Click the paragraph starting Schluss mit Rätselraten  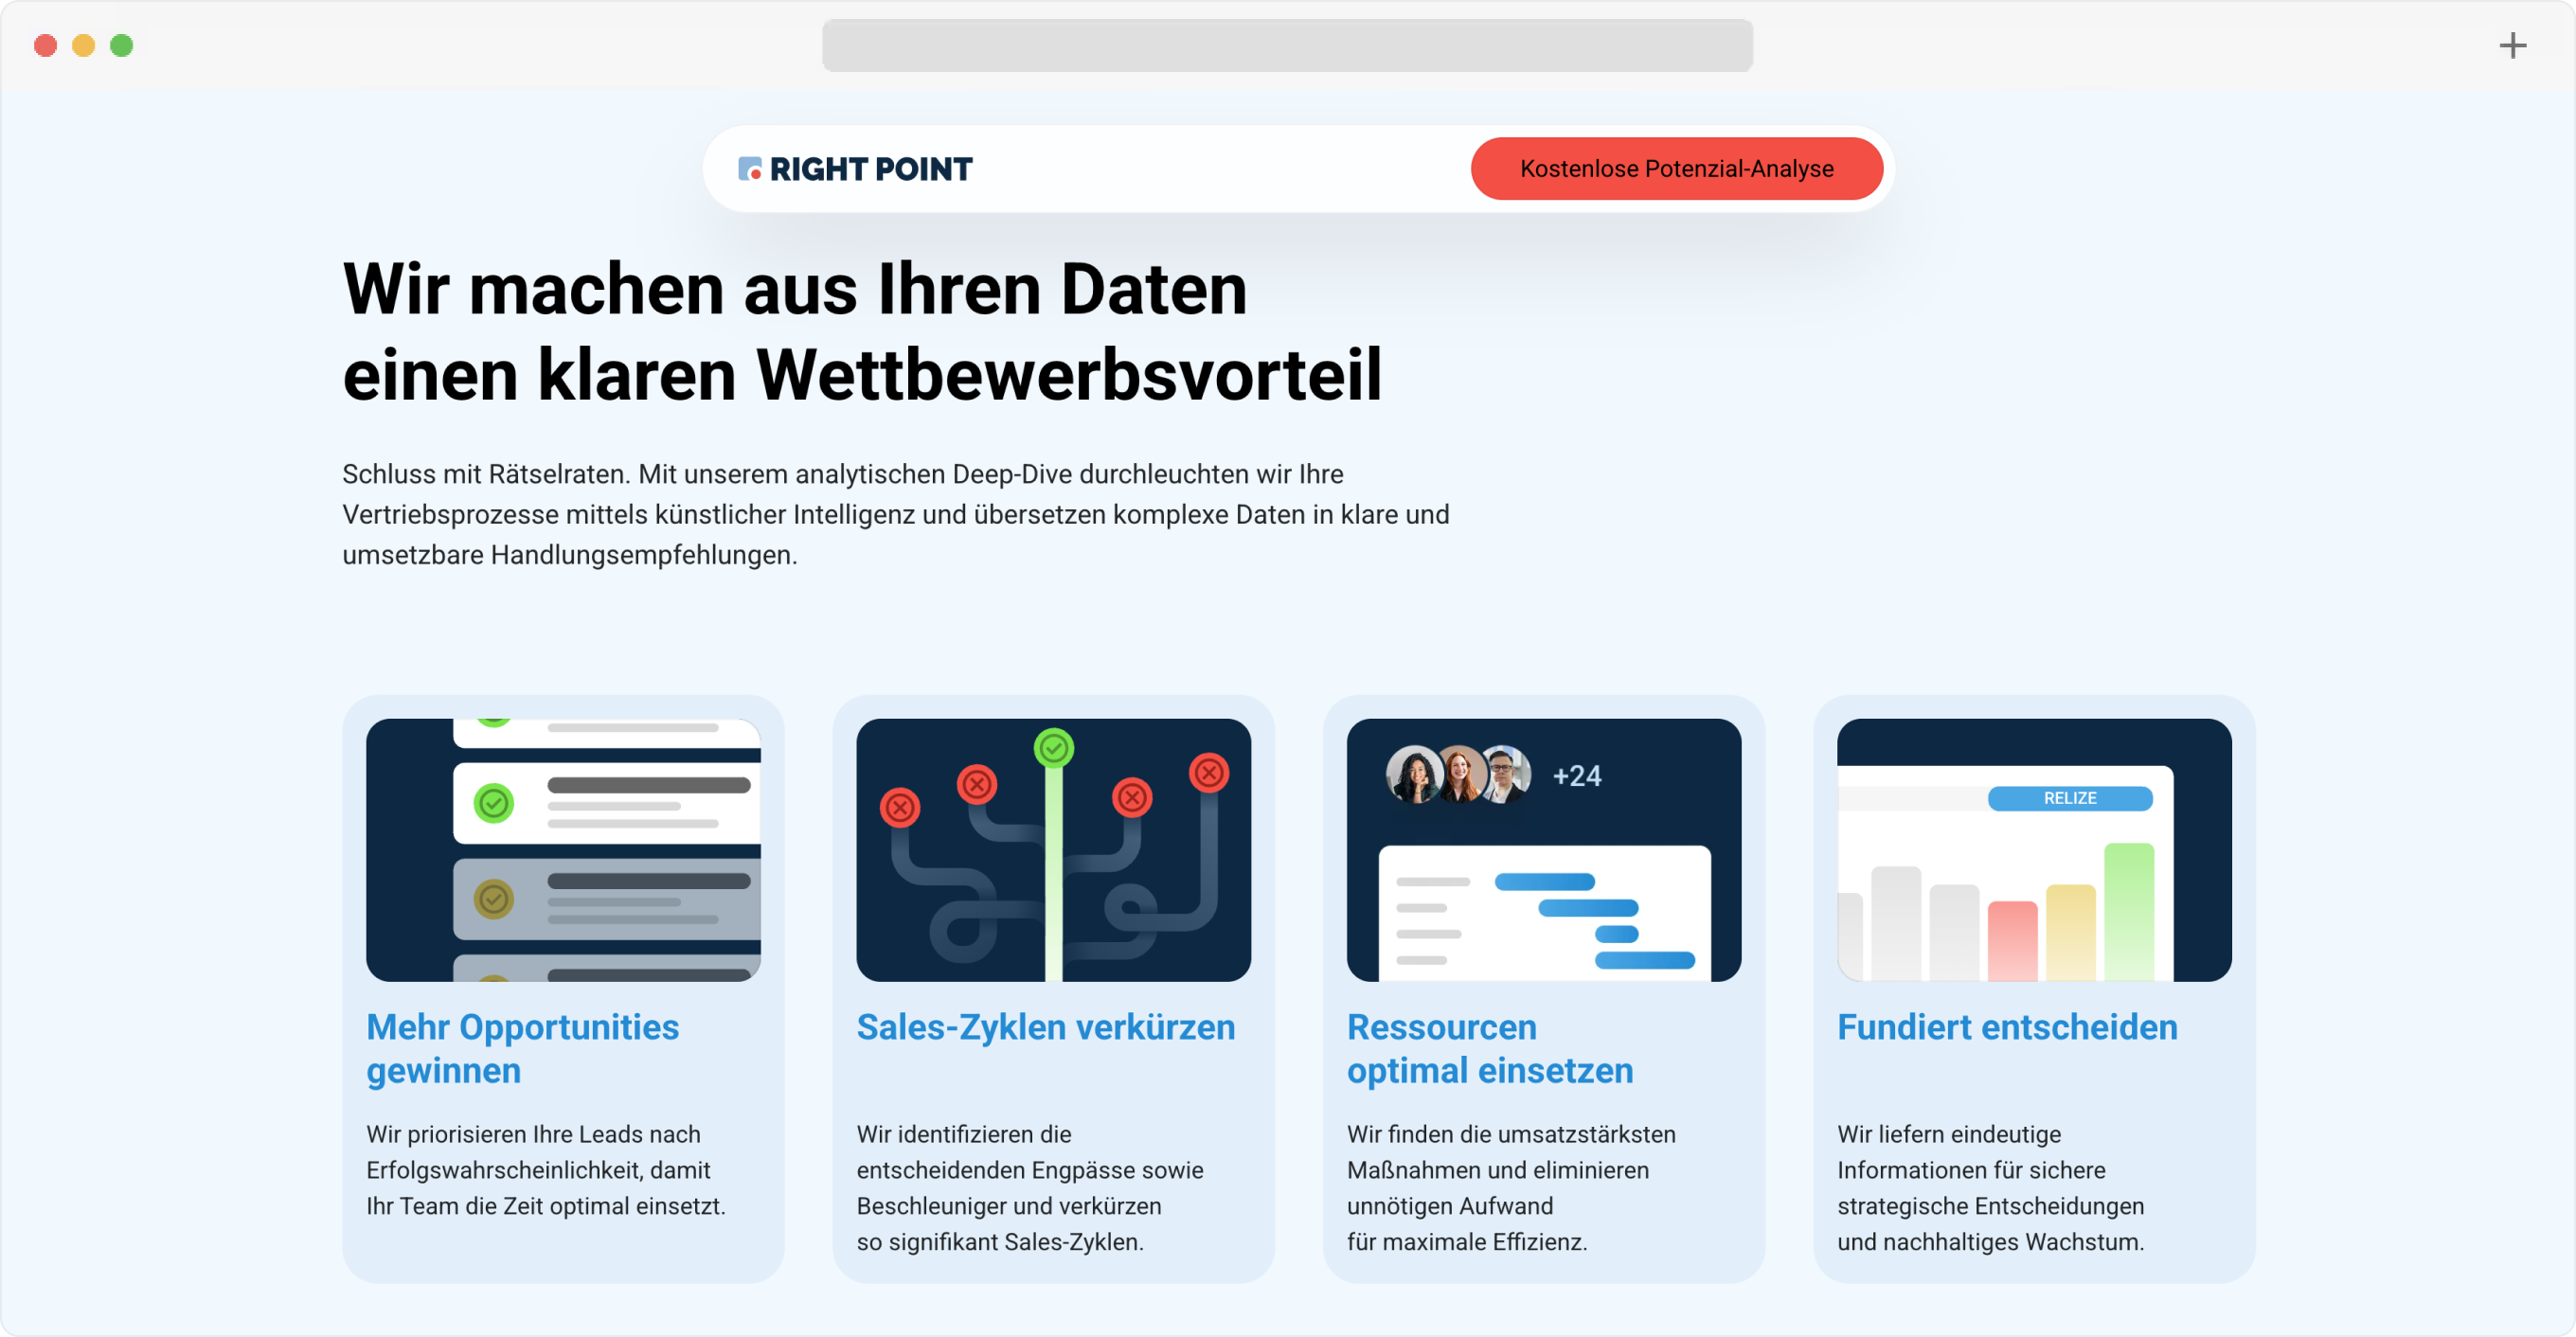(x=895, y=514)
